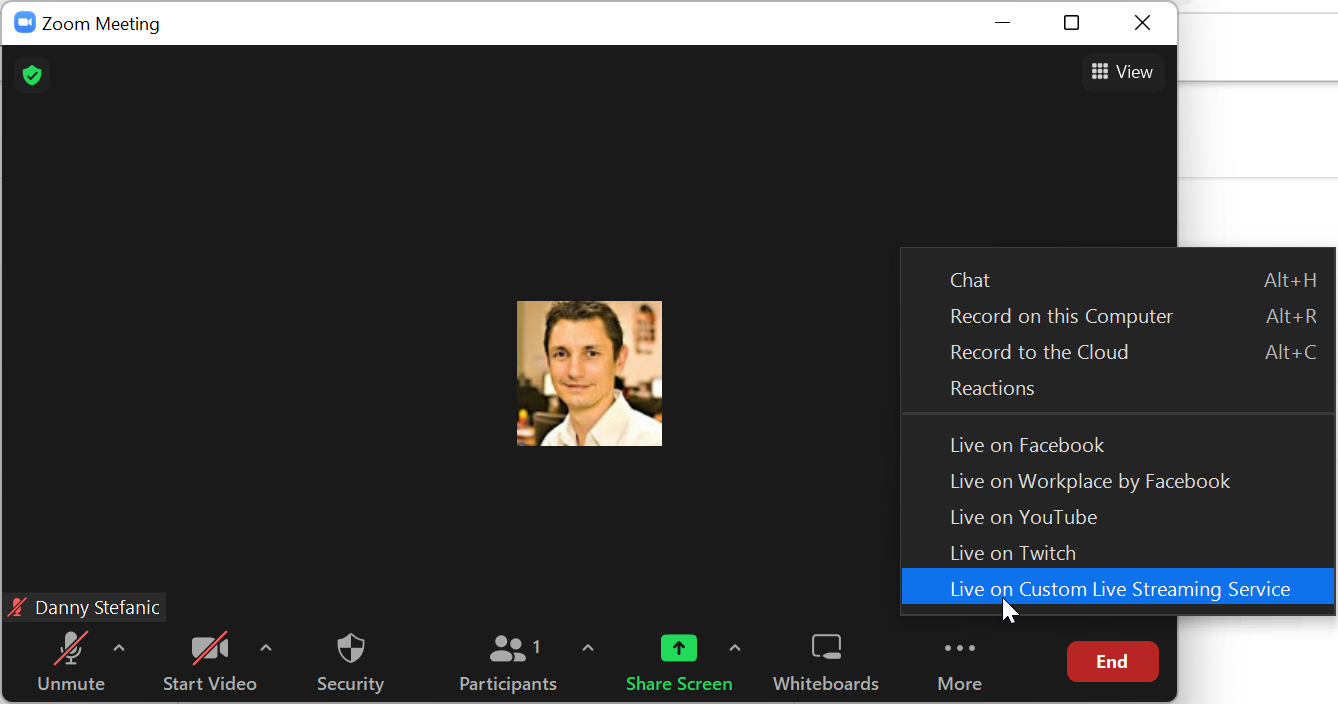1338x704 pixels.
Task: Choose Record to the Cloud
Action: pos(1118,352)
